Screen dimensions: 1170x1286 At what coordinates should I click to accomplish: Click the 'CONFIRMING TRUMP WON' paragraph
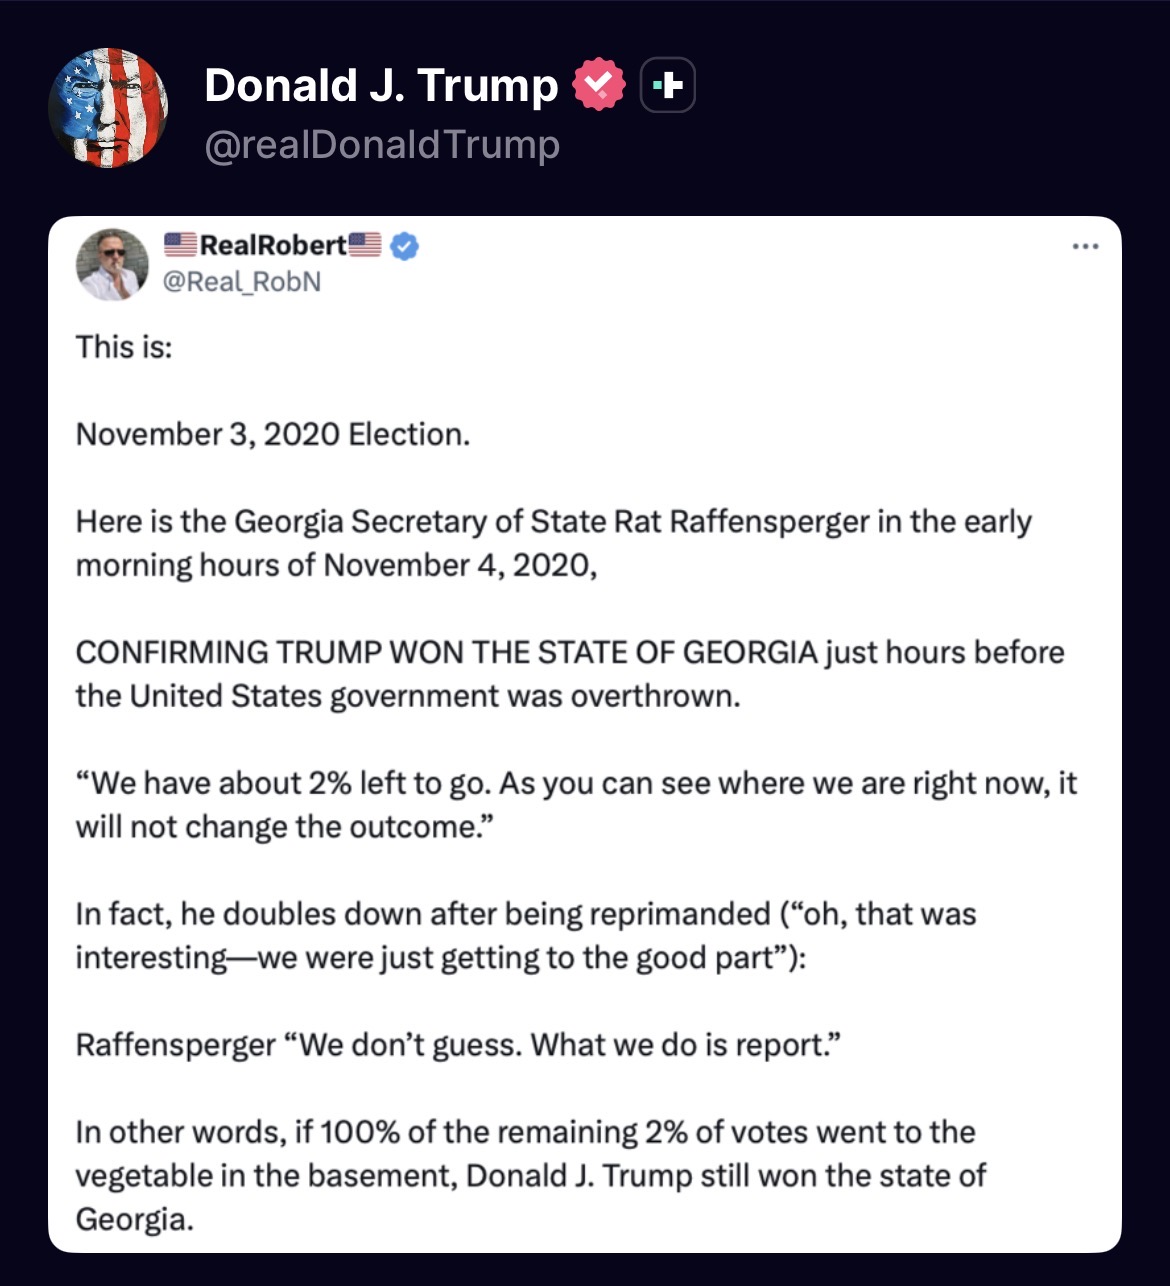[x=569, y=673]
